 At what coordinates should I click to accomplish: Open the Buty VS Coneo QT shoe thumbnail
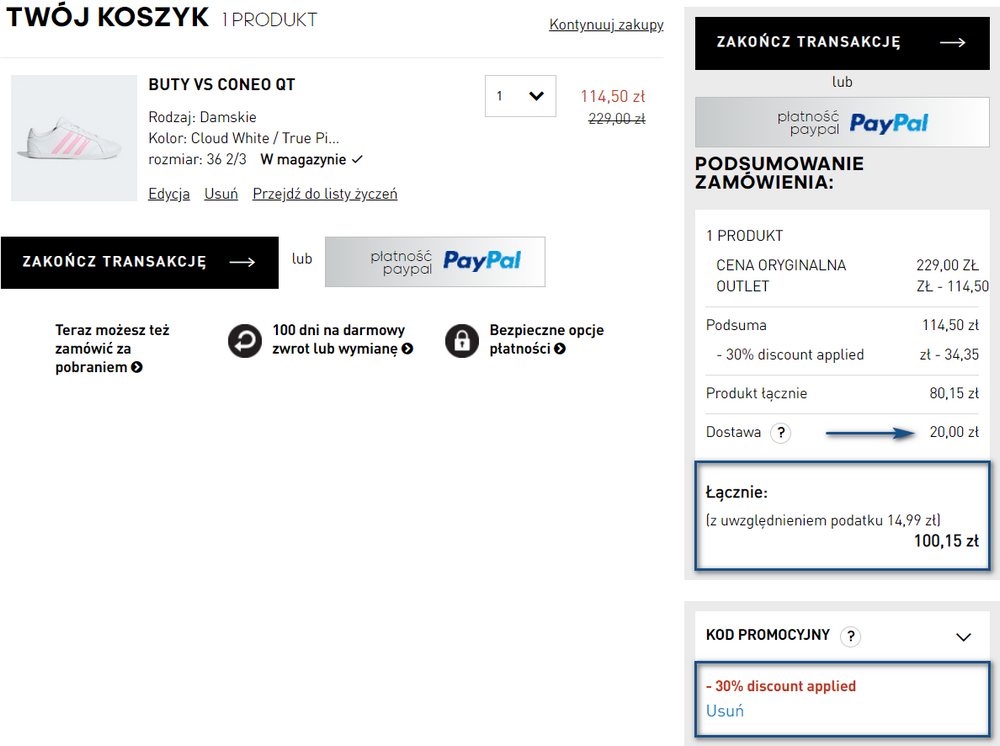(x=74, y=138)
